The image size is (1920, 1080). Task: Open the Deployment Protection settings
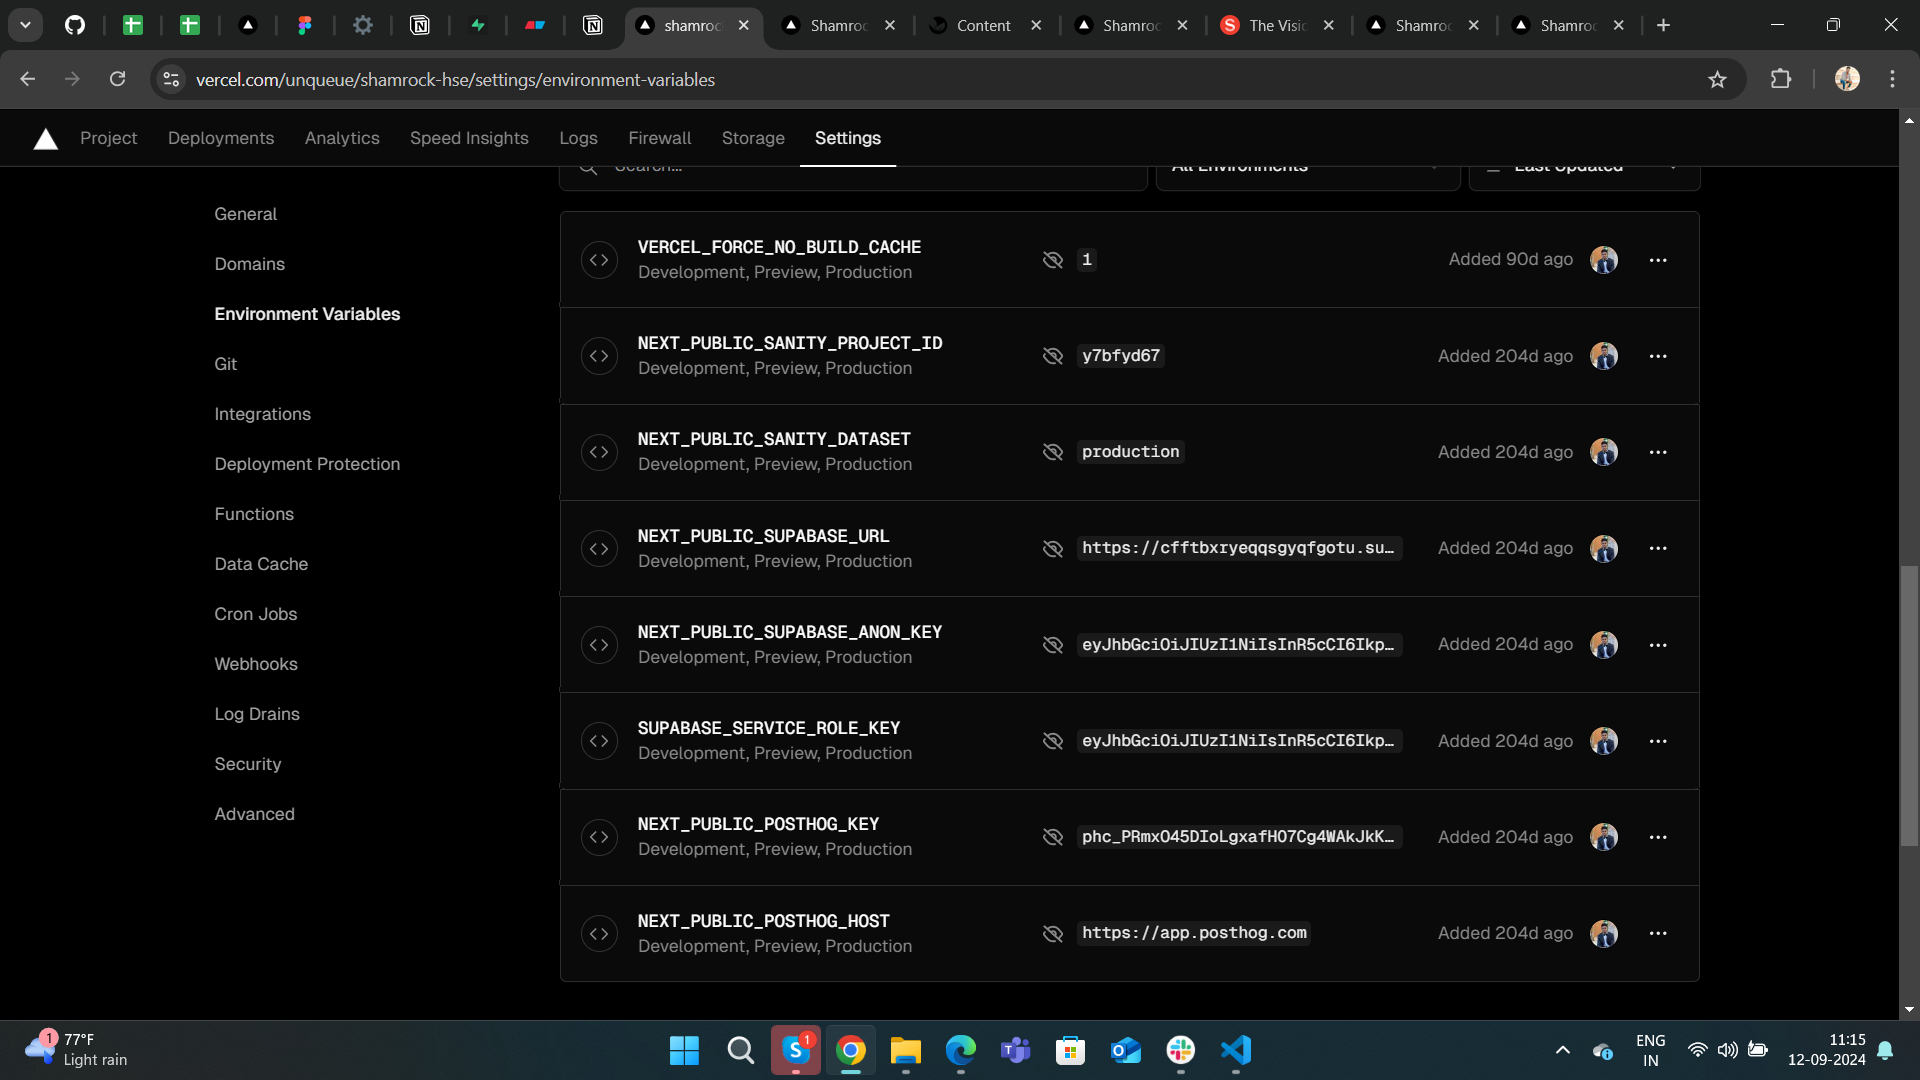click(x=307, y=464)
